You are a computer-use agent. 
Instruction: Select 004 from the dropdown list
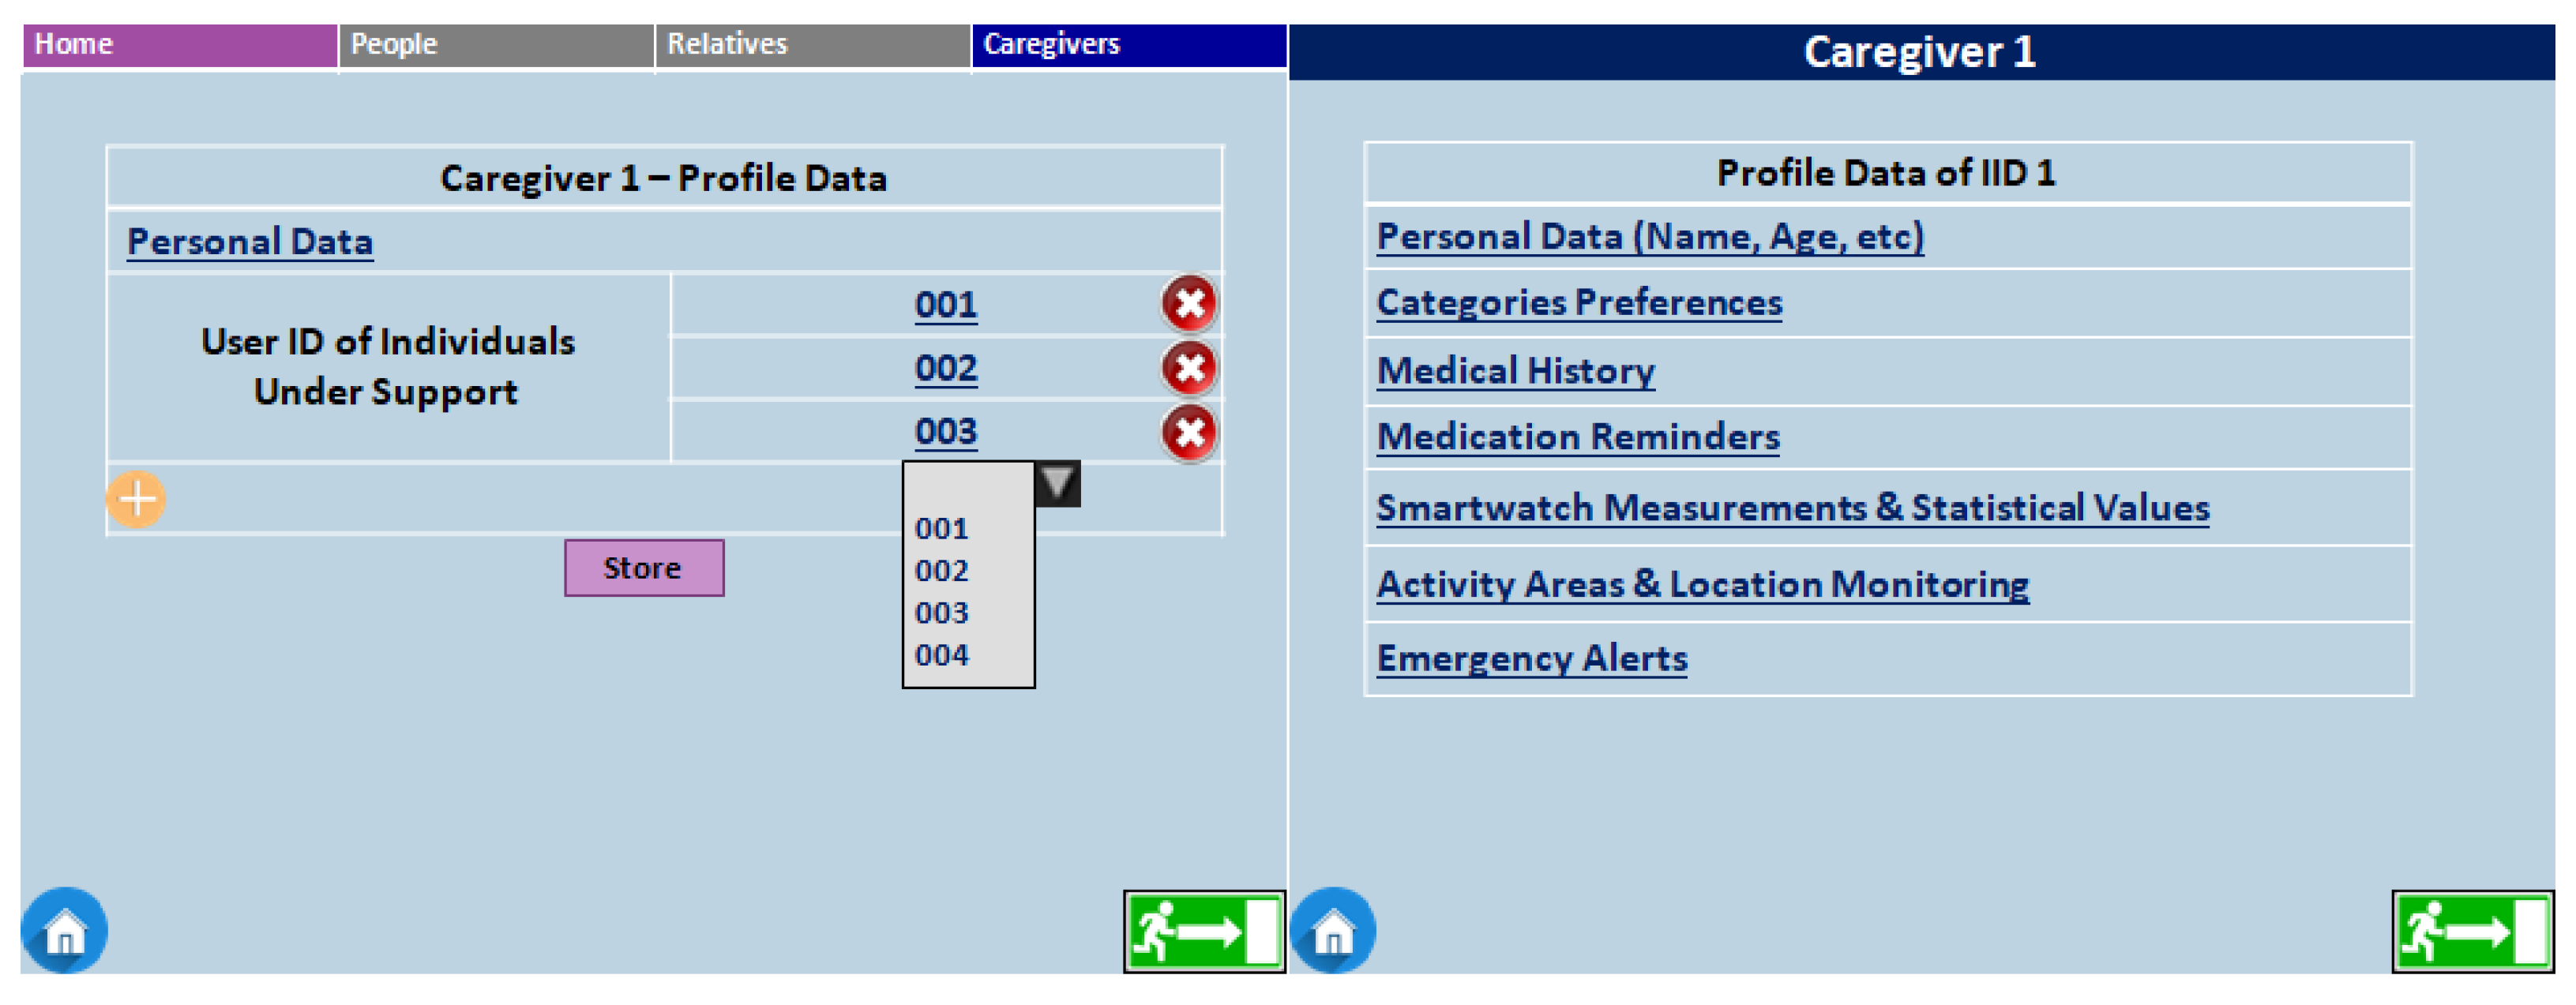(942, 656)
